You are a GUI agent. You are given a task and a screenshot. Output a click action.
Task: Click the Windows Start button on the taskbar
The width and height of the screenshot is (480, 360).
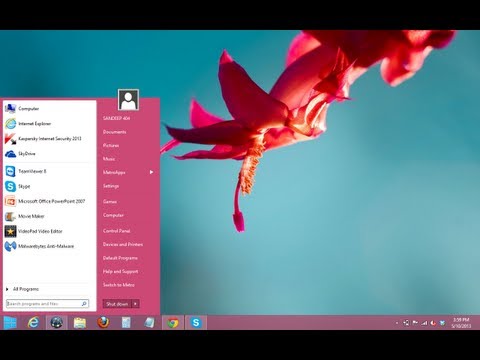tap(10, 323)
